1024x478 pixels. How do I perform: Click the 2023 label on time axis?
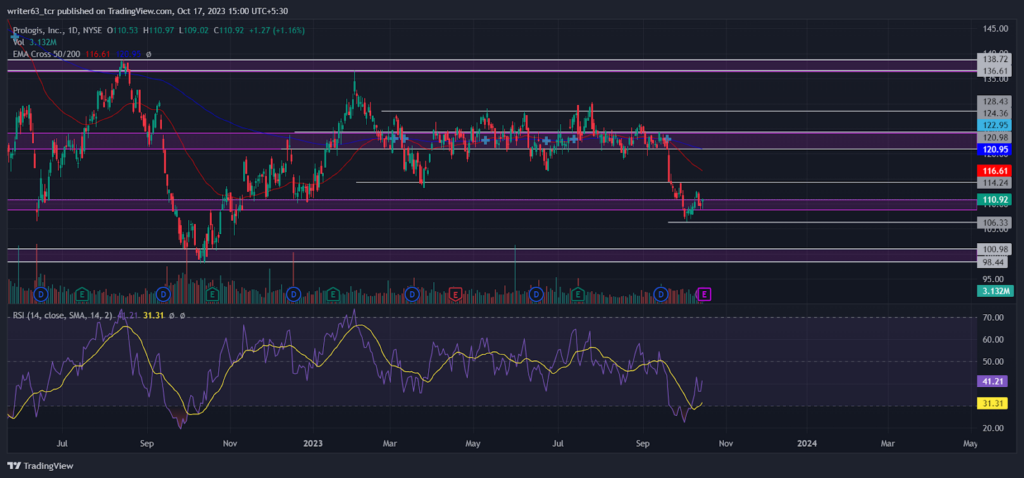(314, 443)
